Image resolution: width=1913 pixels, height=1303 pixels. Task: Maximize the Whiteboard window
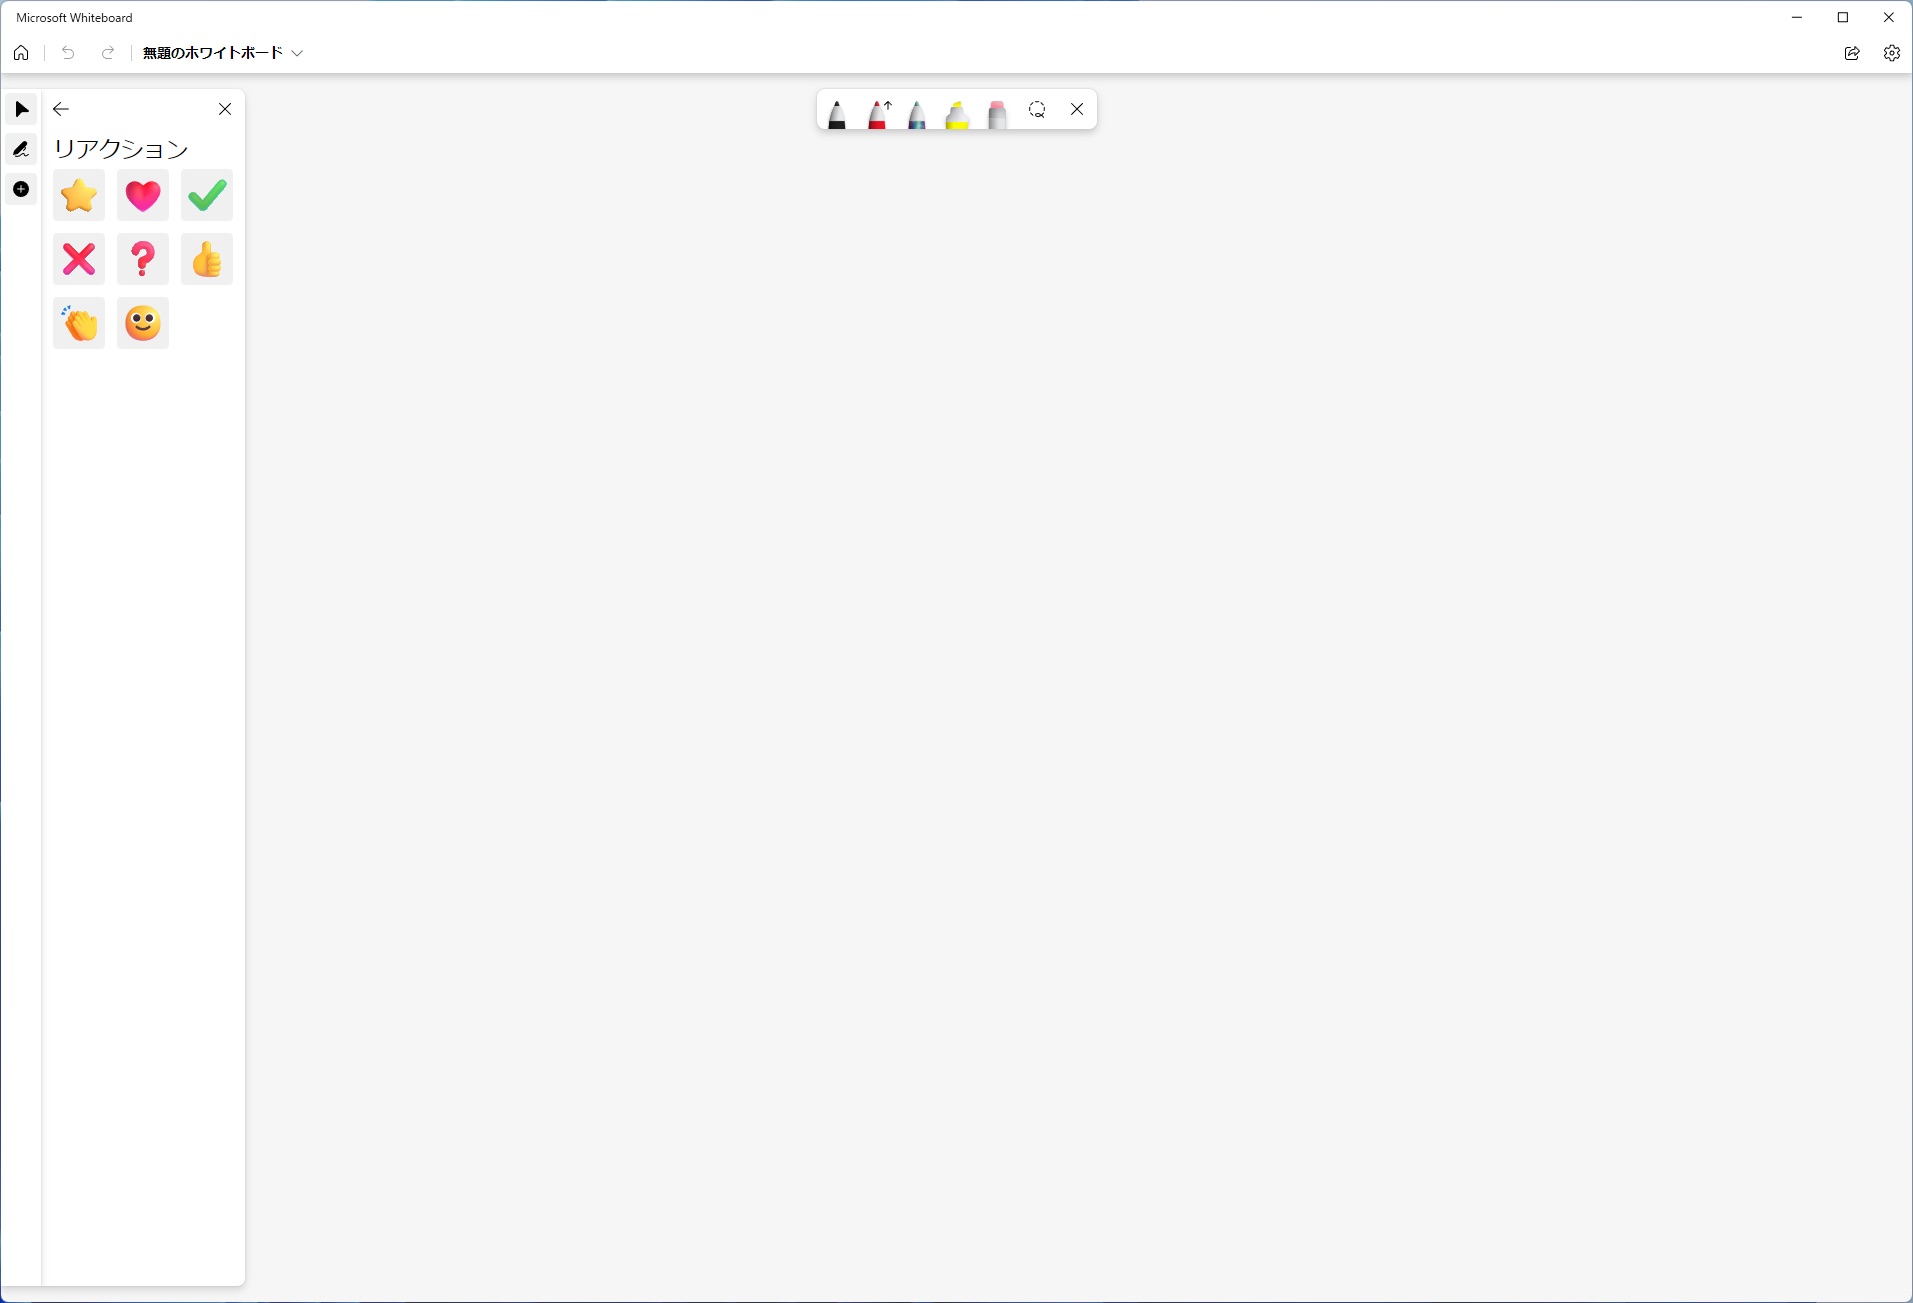tap(1843, 17)
